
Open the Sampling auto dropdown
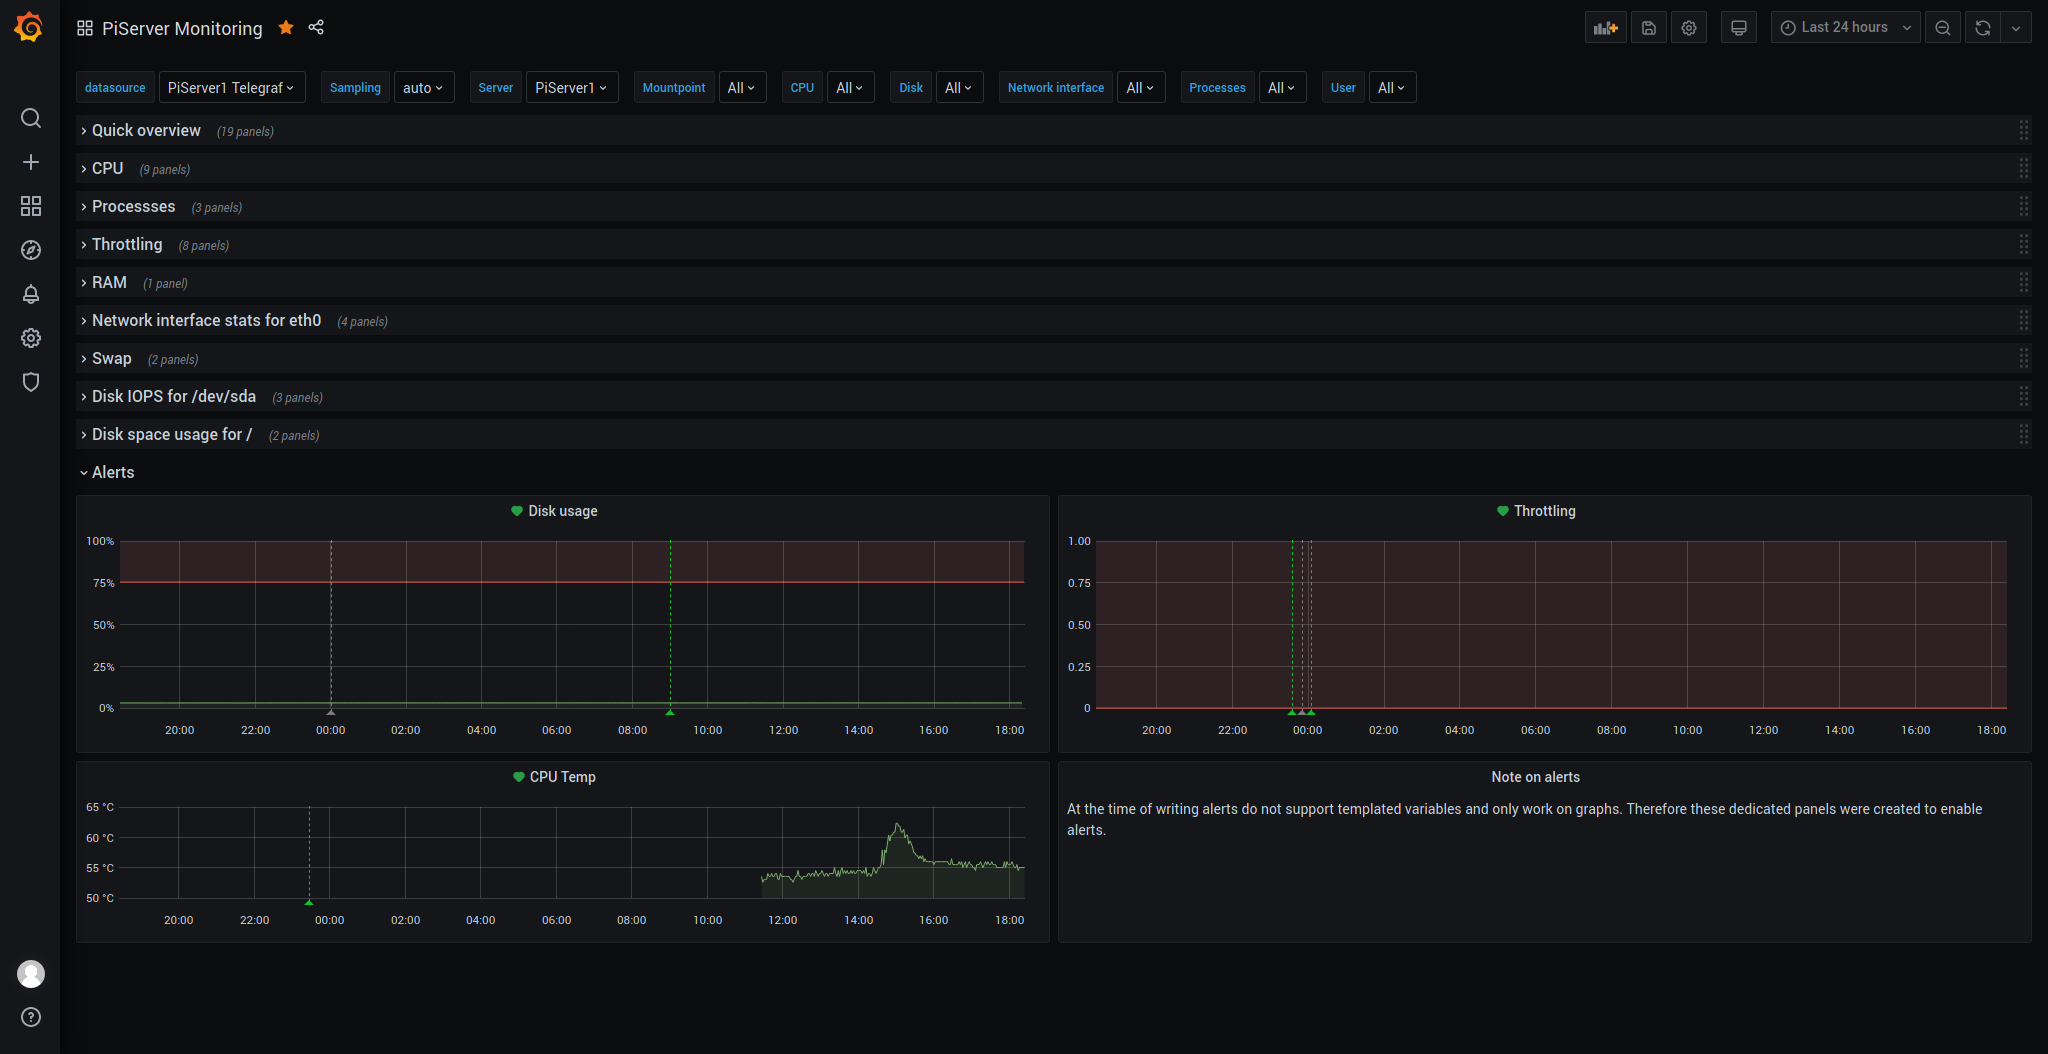click(423, 88)
